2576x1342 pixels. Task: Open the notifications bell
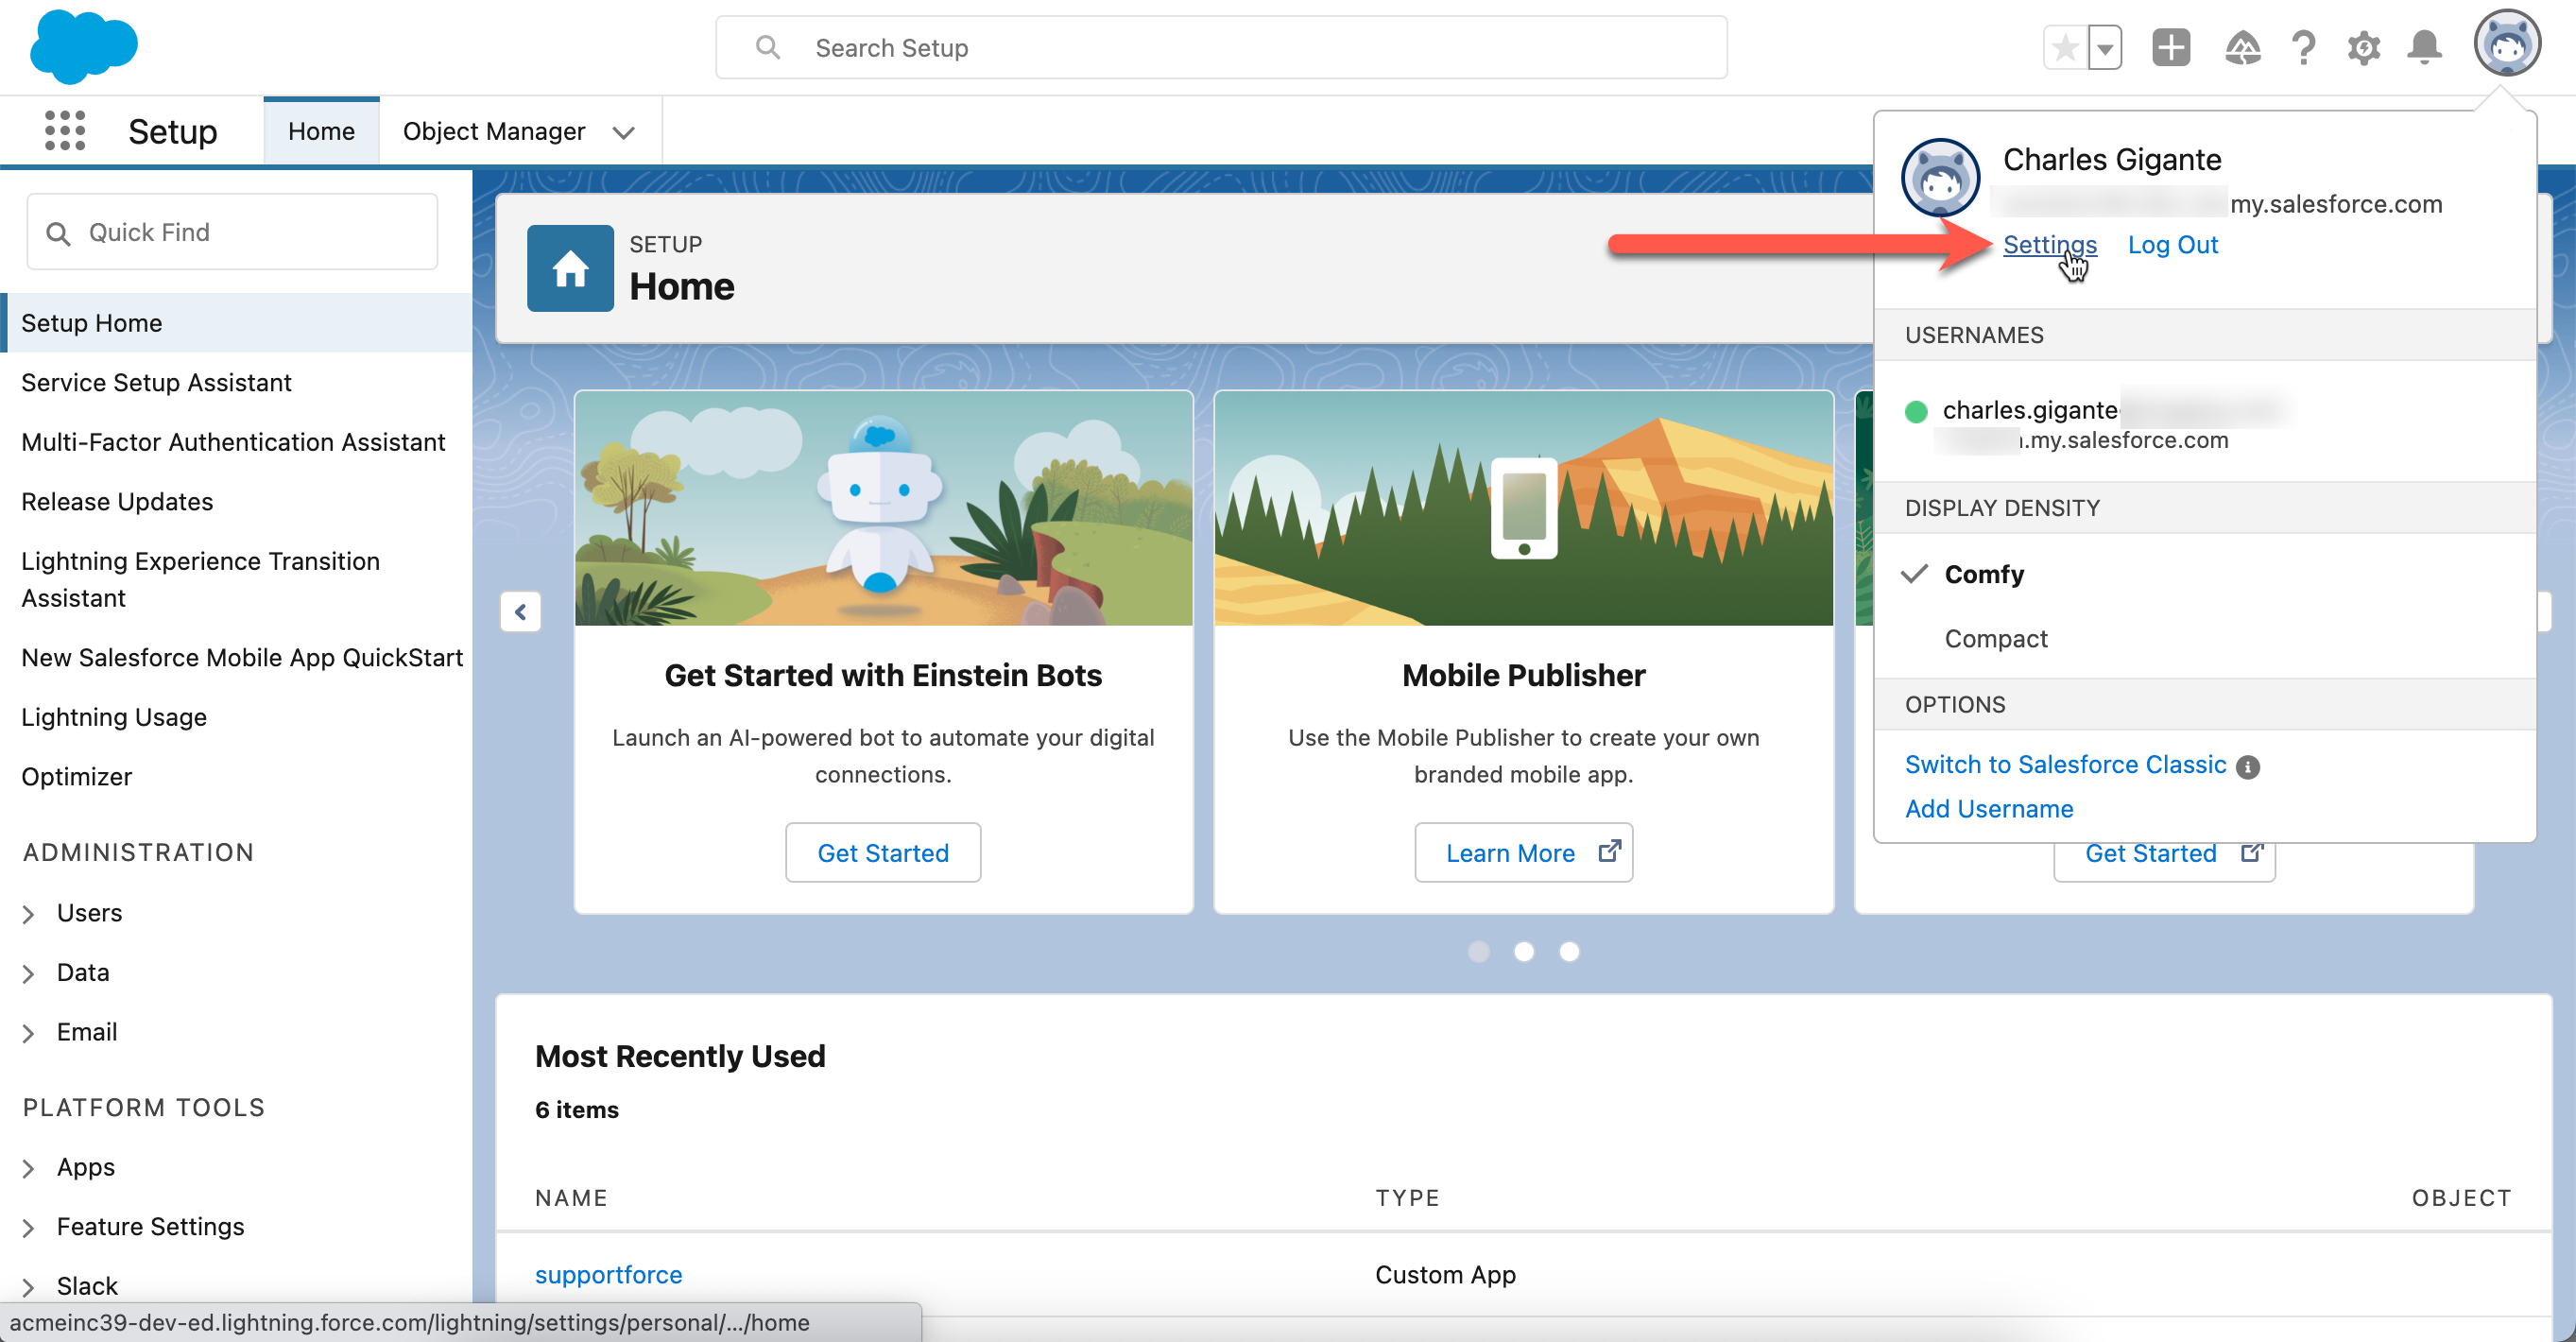point(2424,47)
